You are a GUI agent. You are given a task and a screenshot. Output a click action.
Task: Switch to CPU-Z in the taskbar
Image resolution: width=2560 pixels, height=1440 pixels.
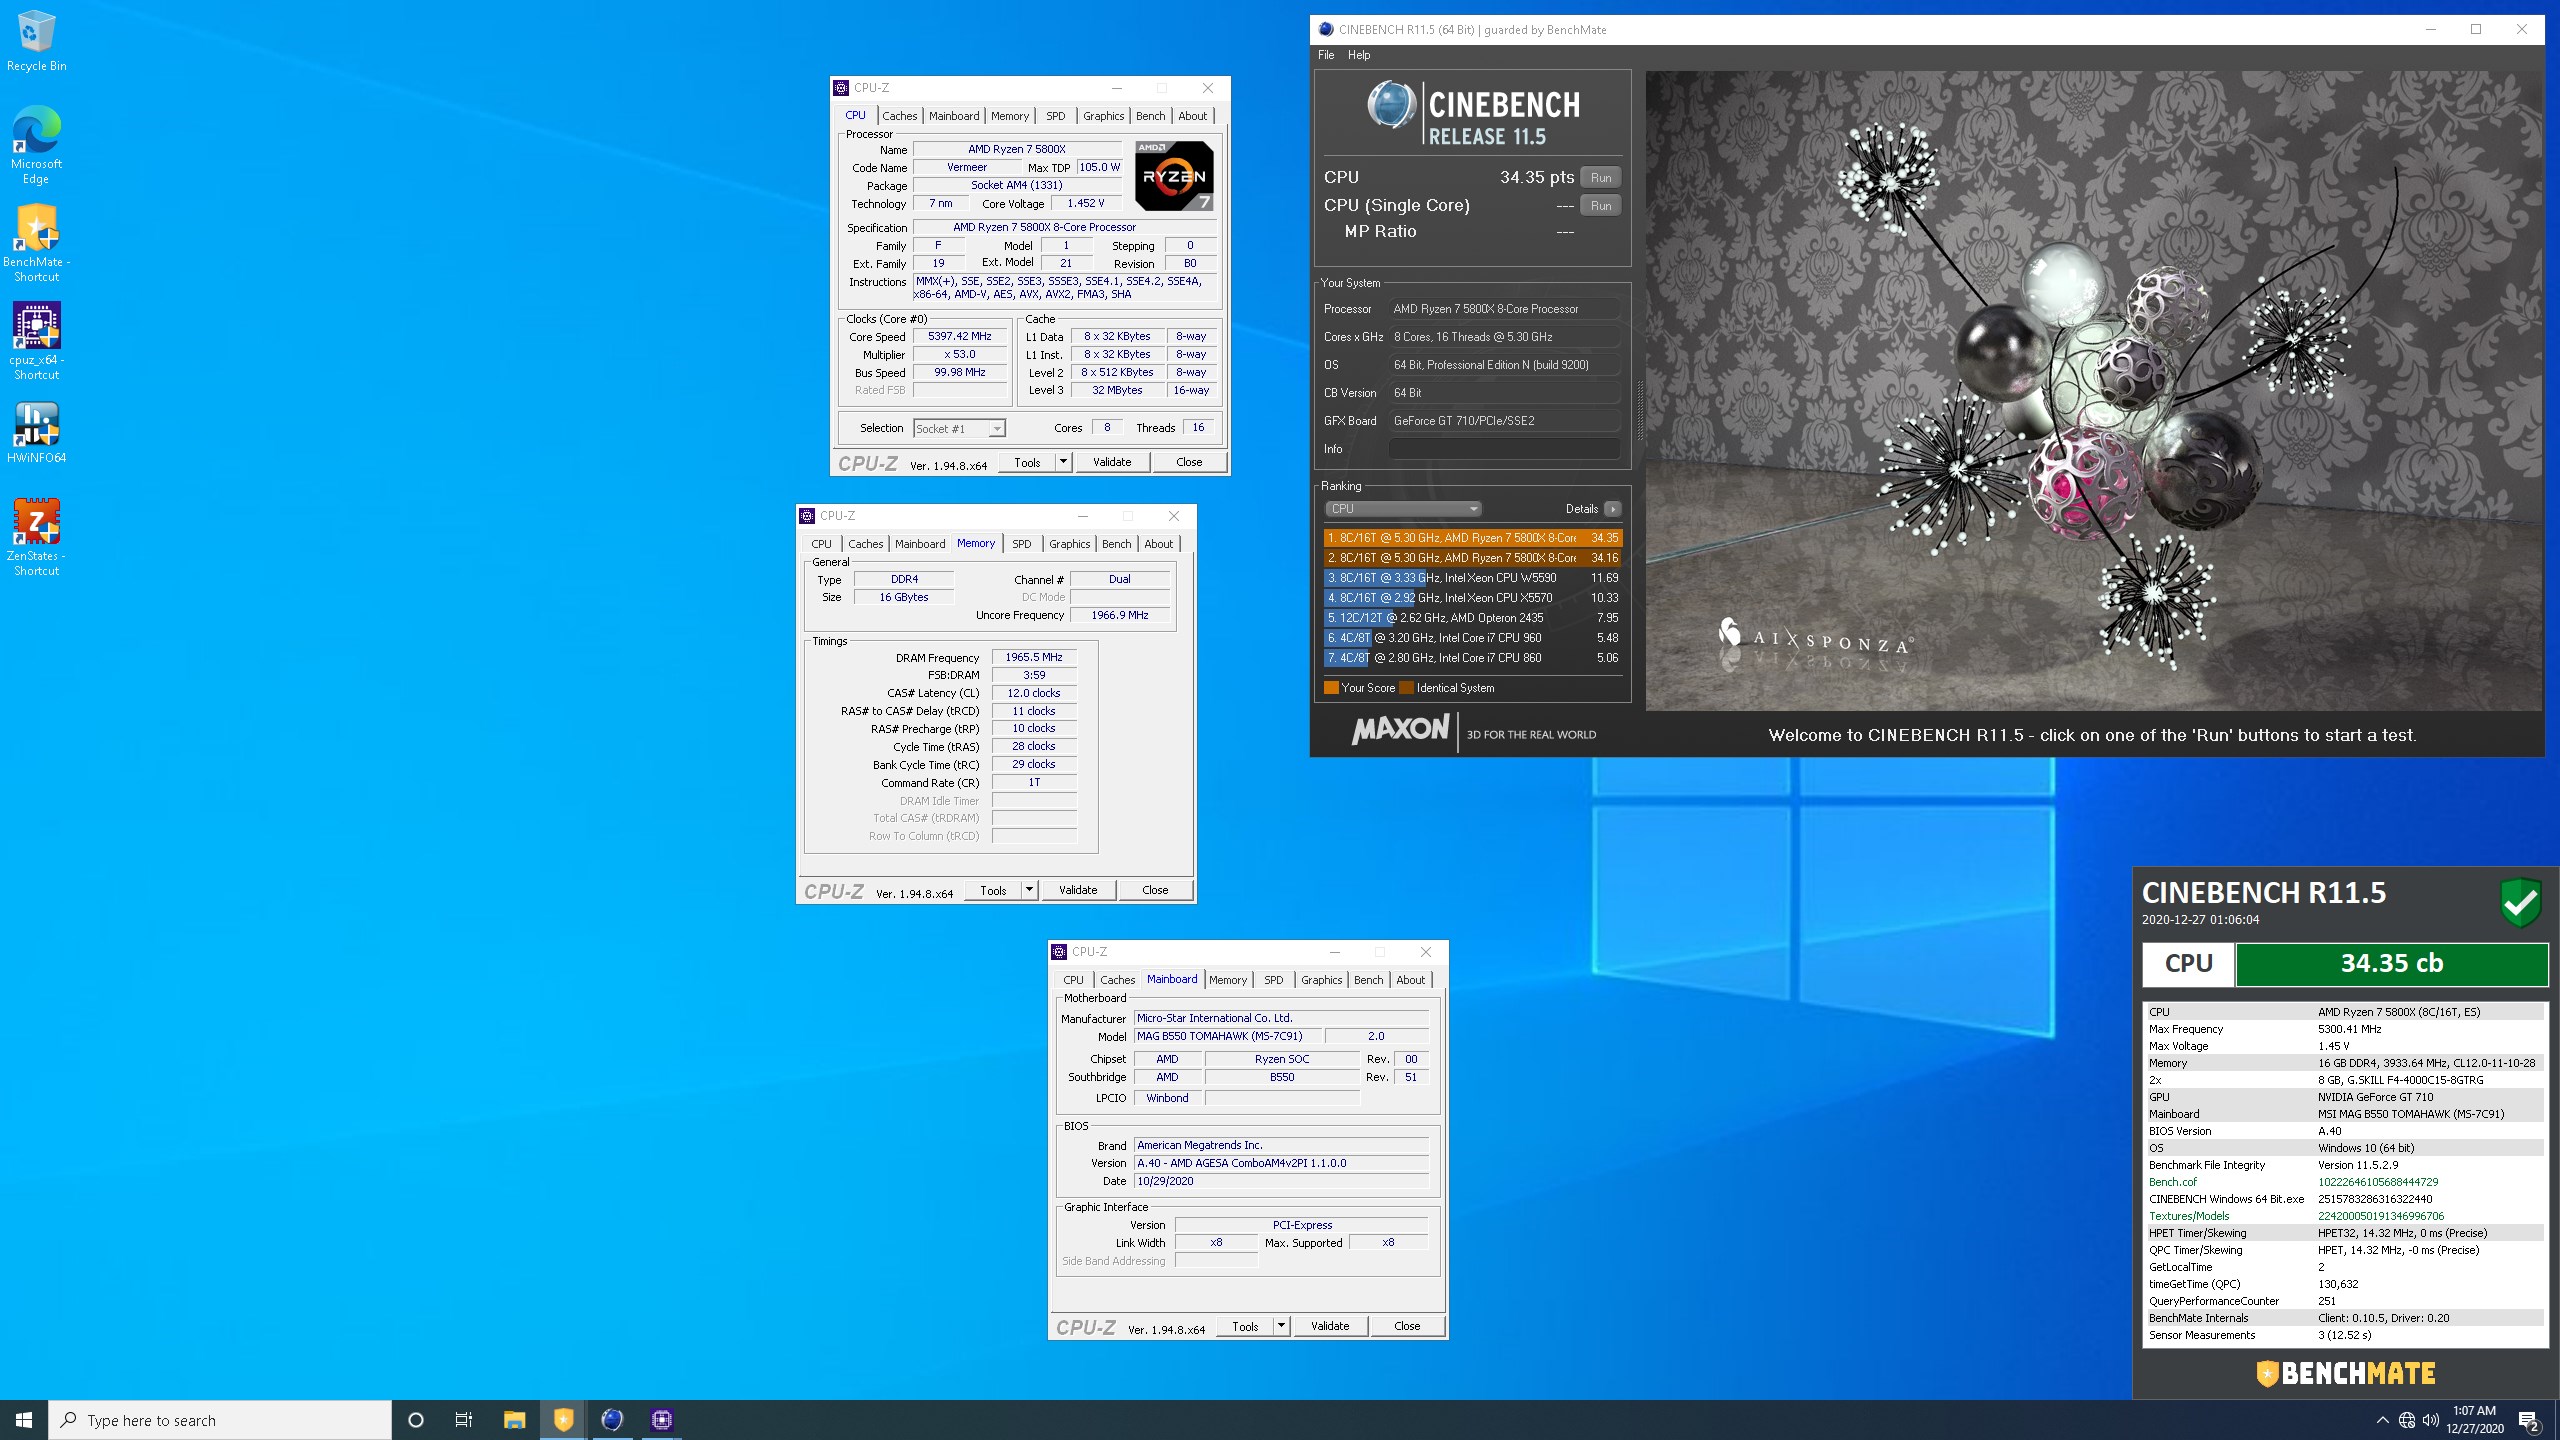coord(661,1420)
